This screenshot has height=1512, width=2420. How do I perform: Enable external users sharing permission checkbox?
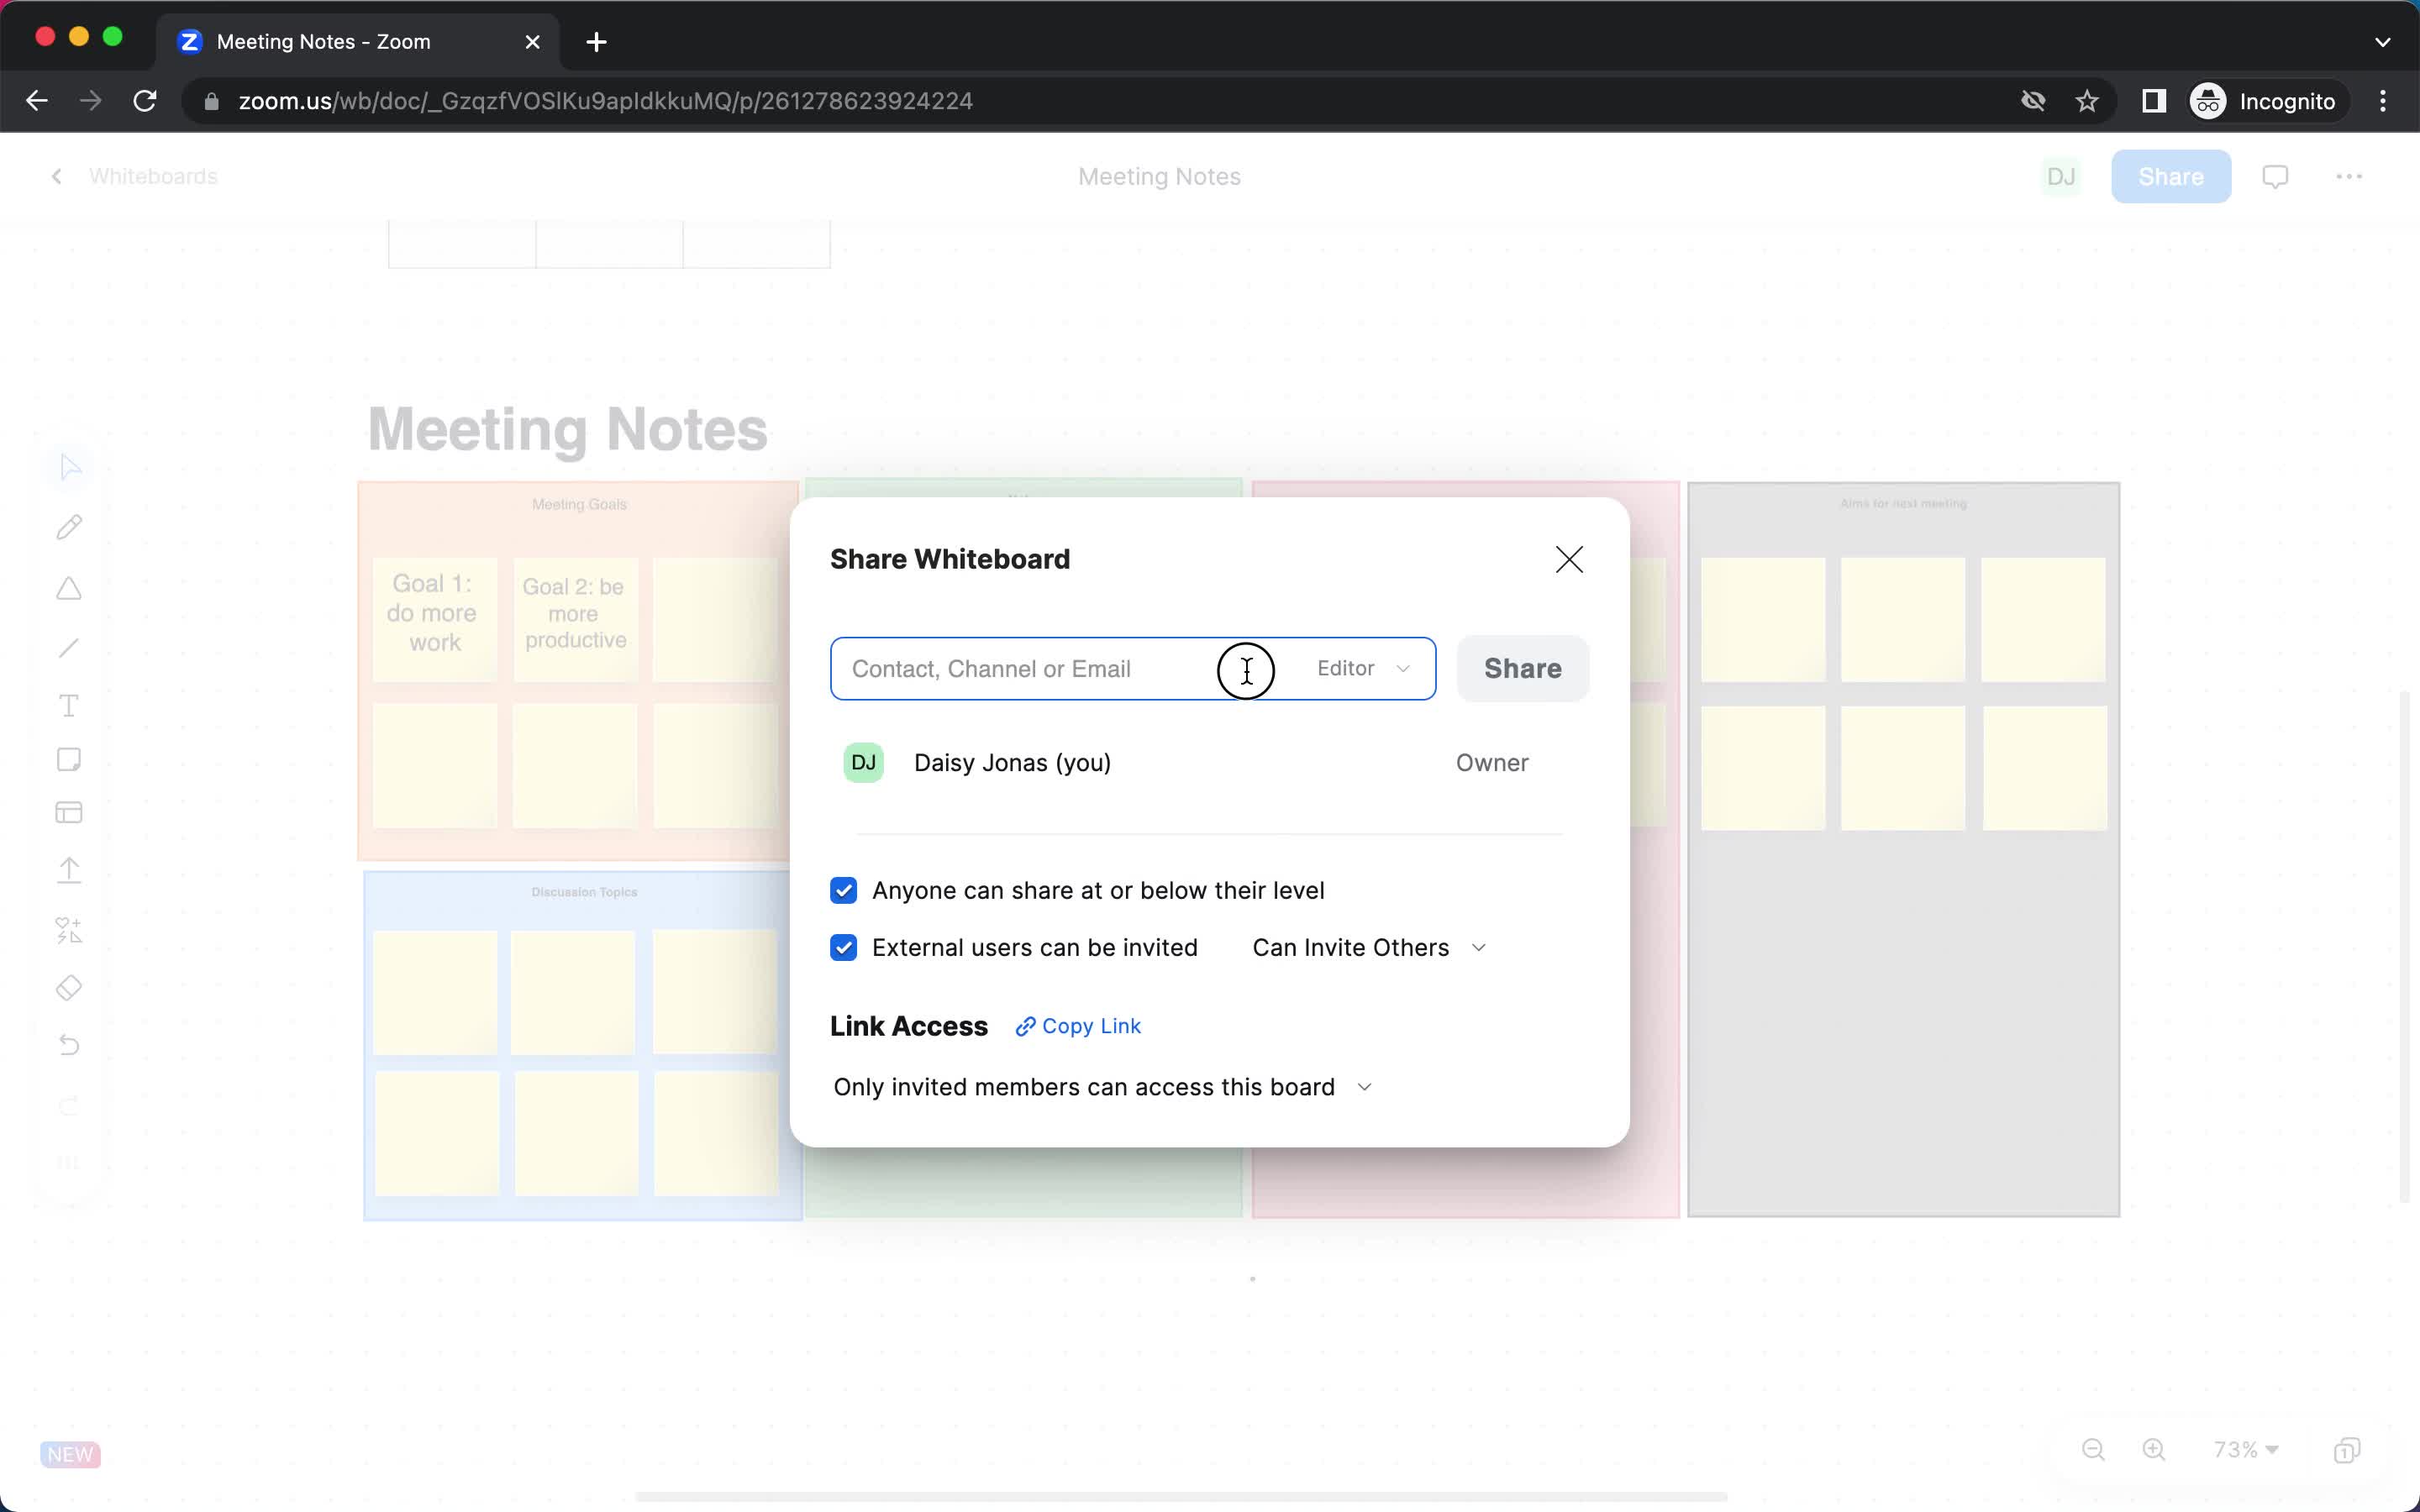tap(844, 946)
